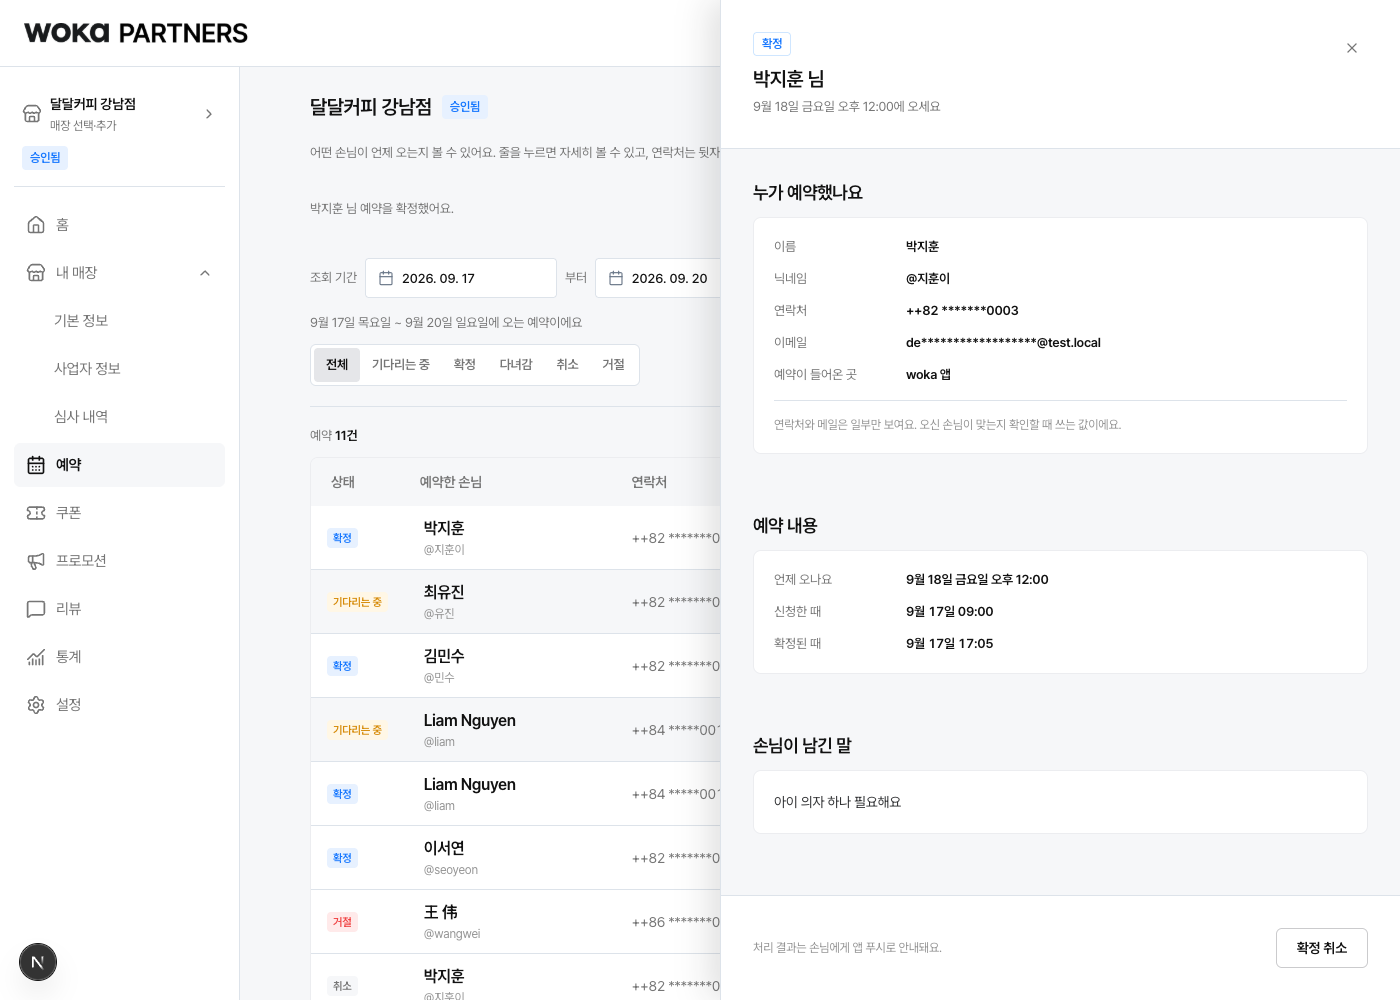Click the 상태 column header
Image resolution: width=1400 pixels, height=1000 pixels.
click(343, 482)
